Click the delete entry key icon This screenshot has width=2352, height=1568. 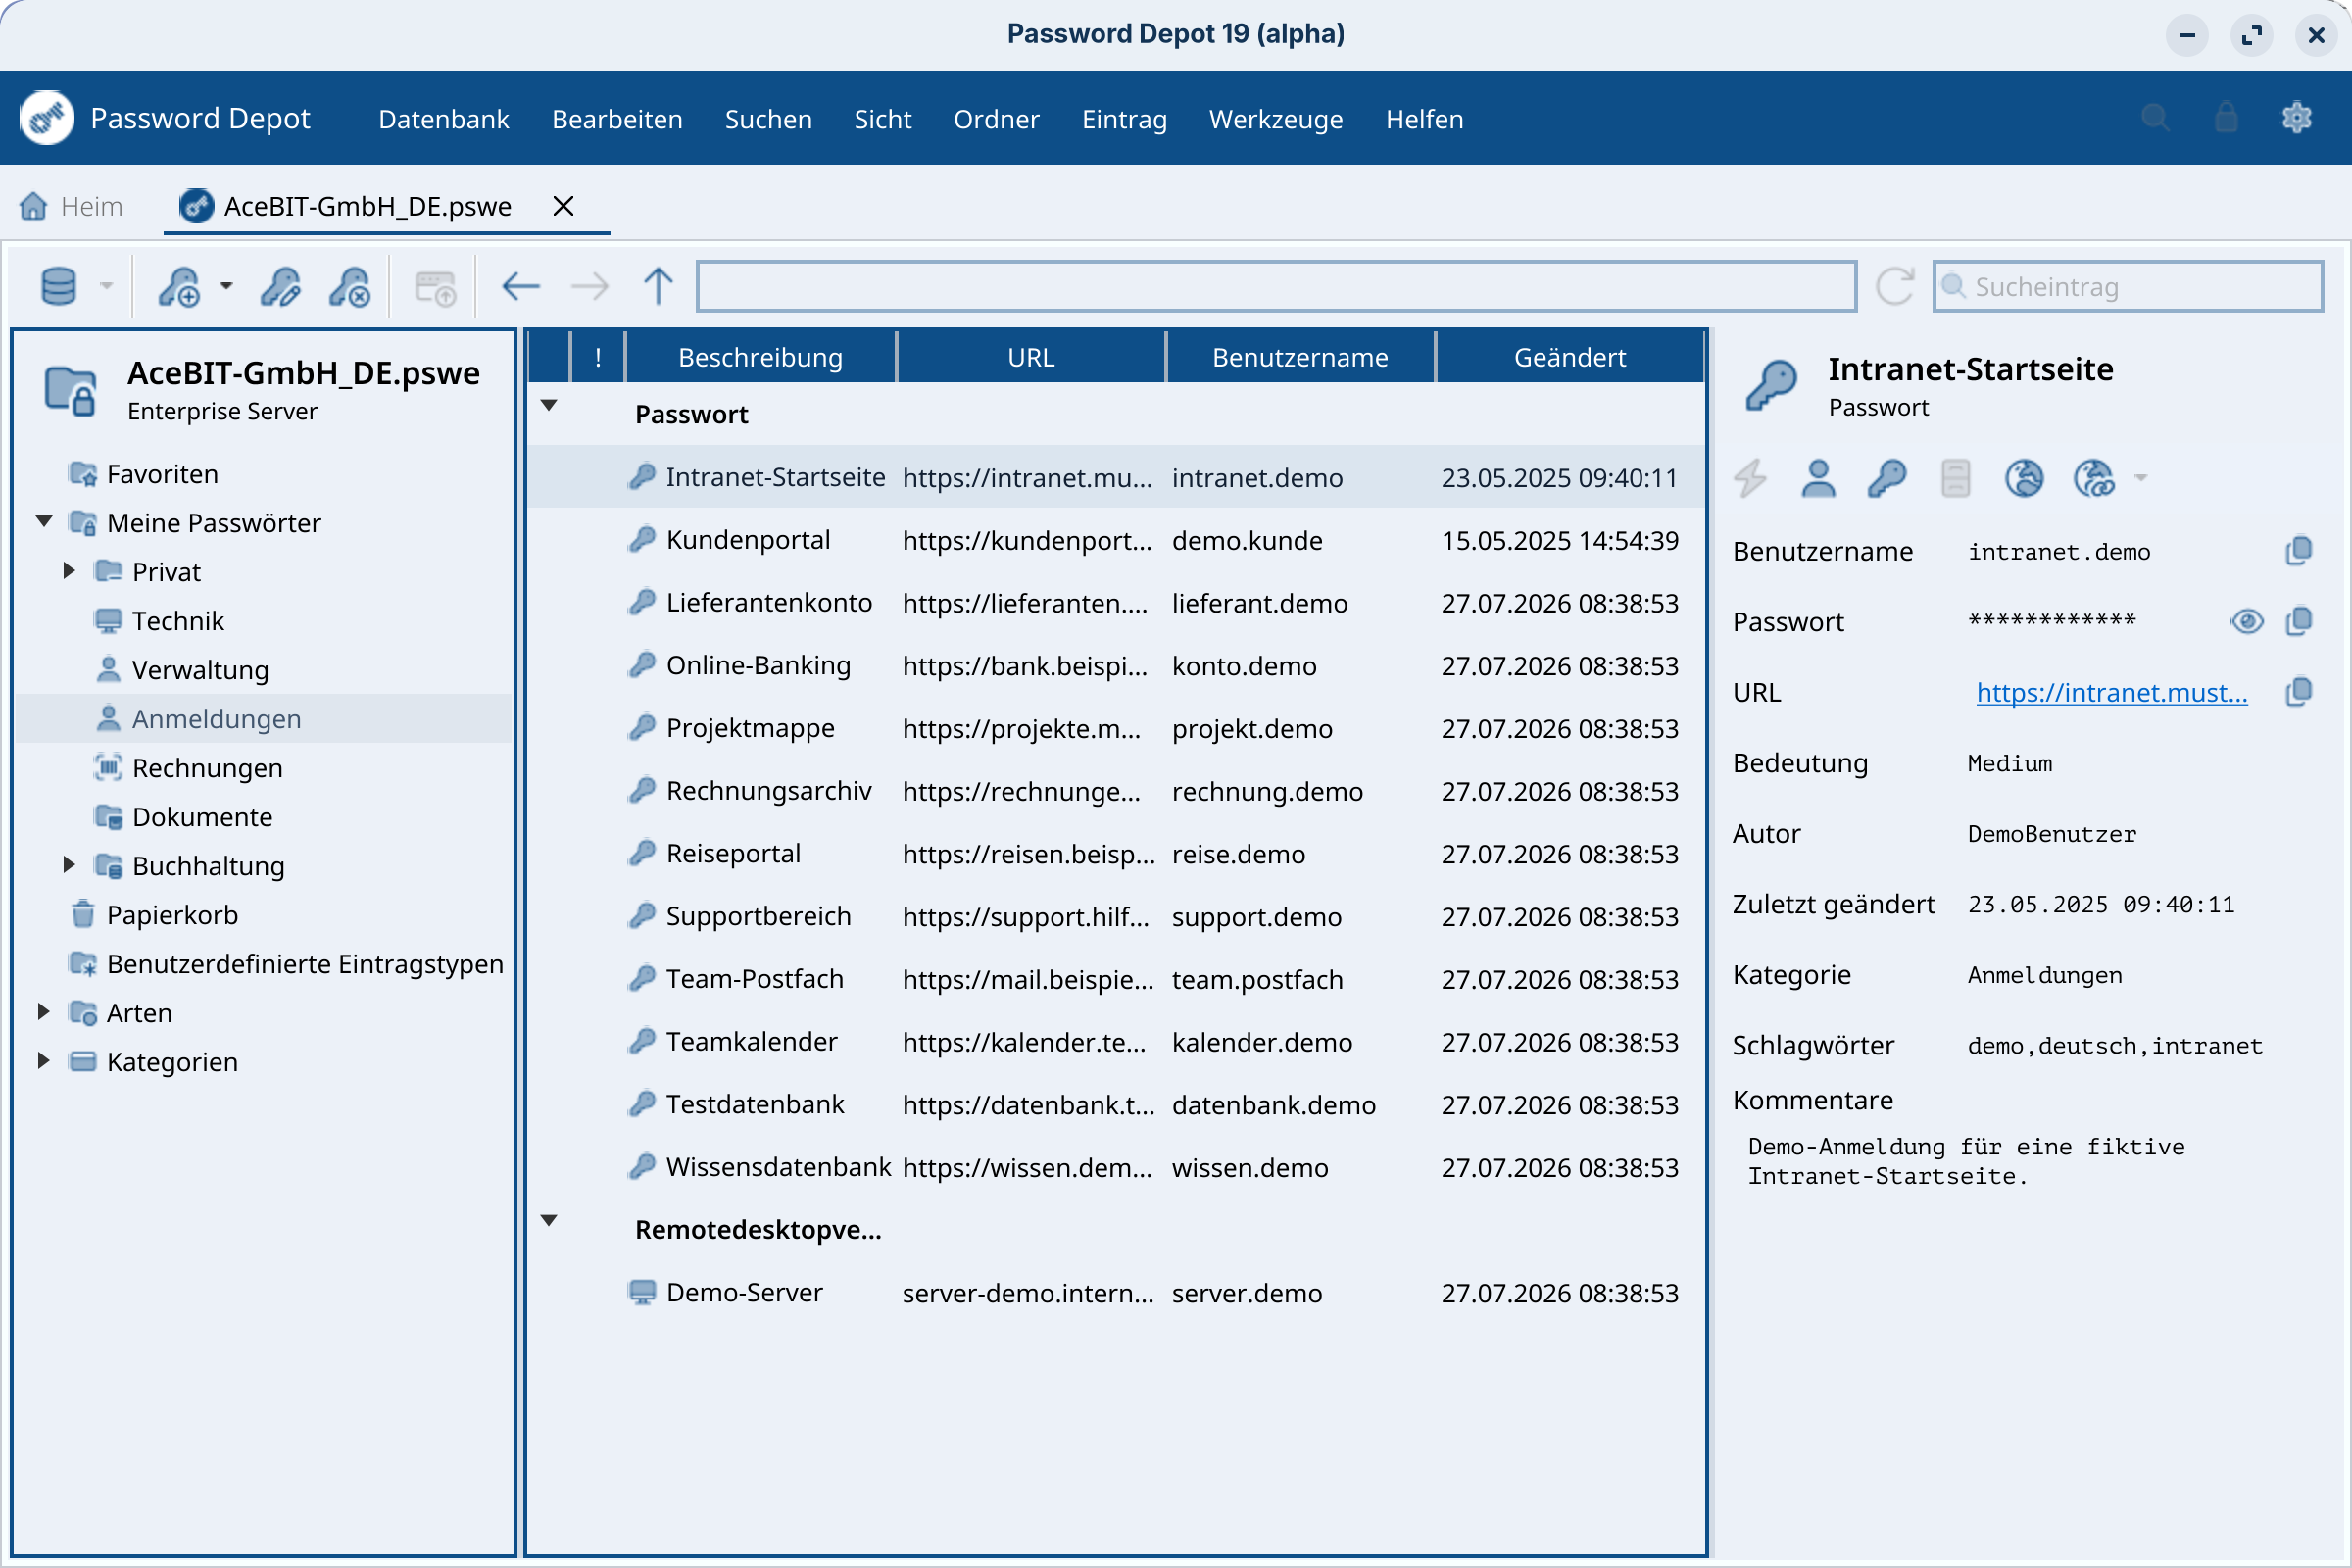tap(350, 287)
